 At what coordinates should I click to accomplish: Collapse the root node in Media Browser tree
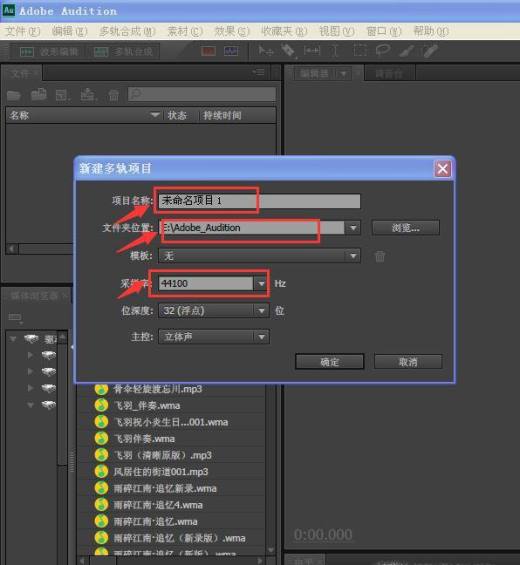(x=13, y=339)
